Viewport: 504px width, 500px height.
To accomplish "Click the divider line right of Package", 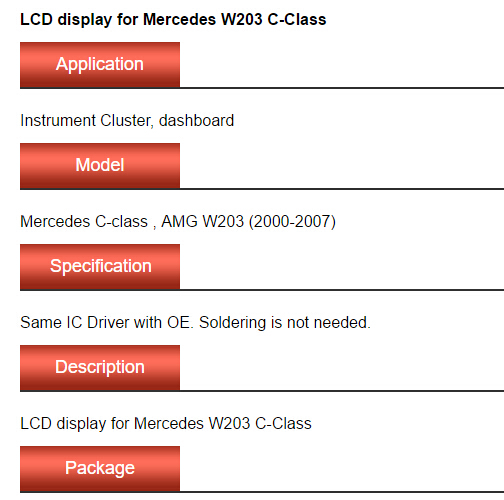I will [342, 492].
